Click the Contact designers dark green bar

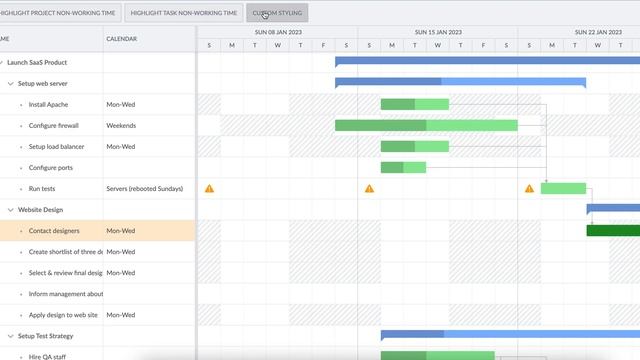click(613, 231)
